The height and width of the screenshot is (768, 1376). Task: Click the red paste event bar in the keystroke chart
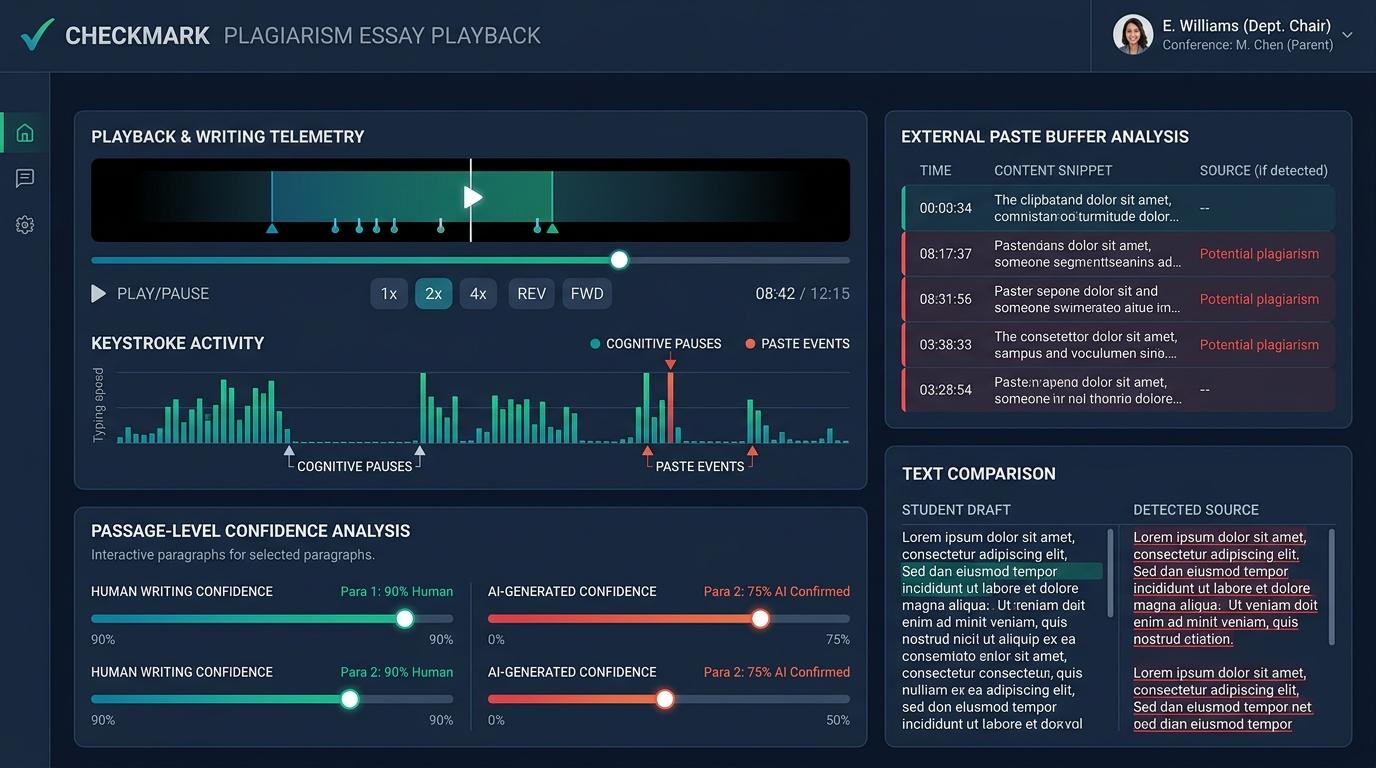tap(670, 407)
